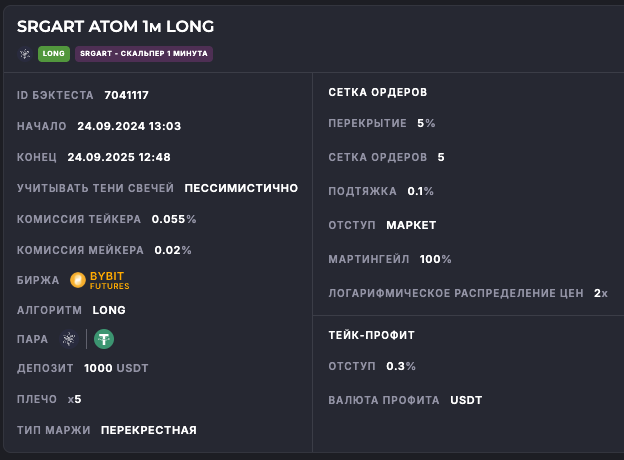Click the purple SRGART - СКАЛЬПЕР 1 МИНУТА tag

(x=143, y=53)
